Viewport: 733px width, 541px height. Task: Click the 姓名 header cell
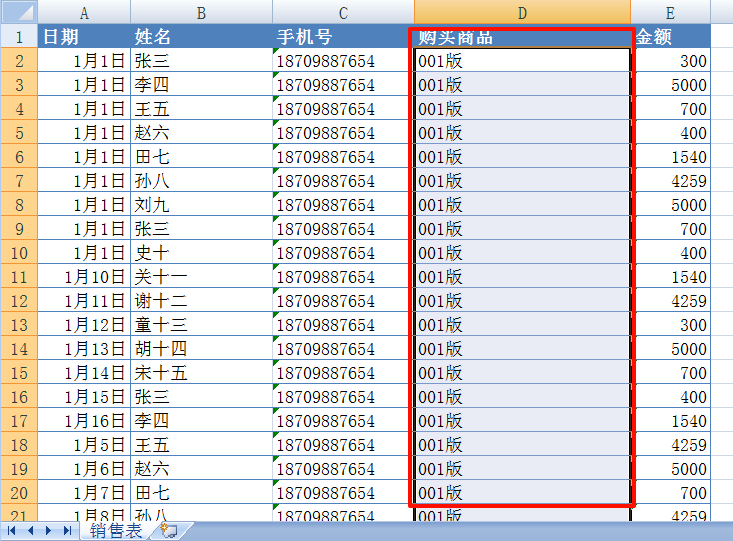coord(201,36)
